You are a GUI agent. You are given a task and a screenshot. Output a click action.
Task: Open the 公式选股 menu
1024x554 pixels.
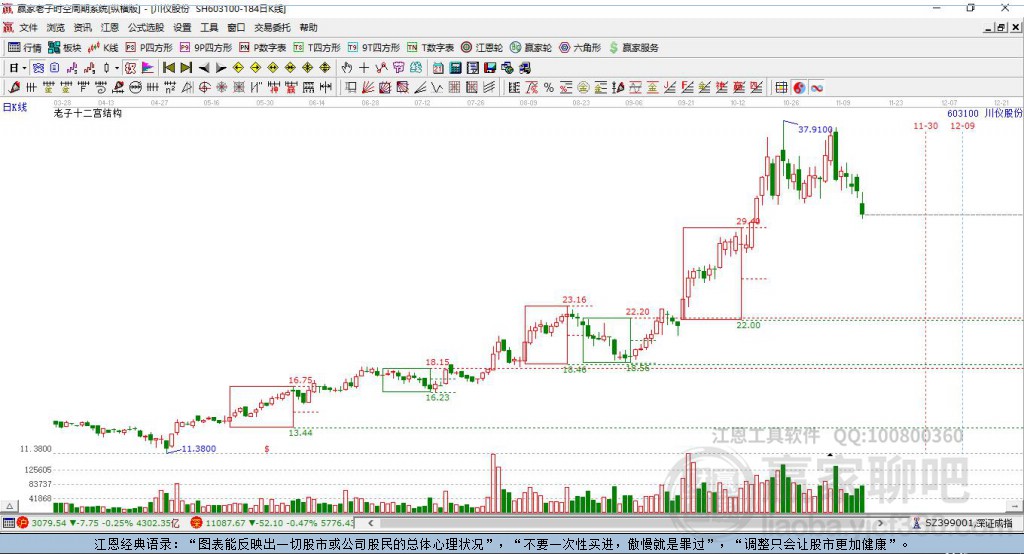click(x=146, y=27)
